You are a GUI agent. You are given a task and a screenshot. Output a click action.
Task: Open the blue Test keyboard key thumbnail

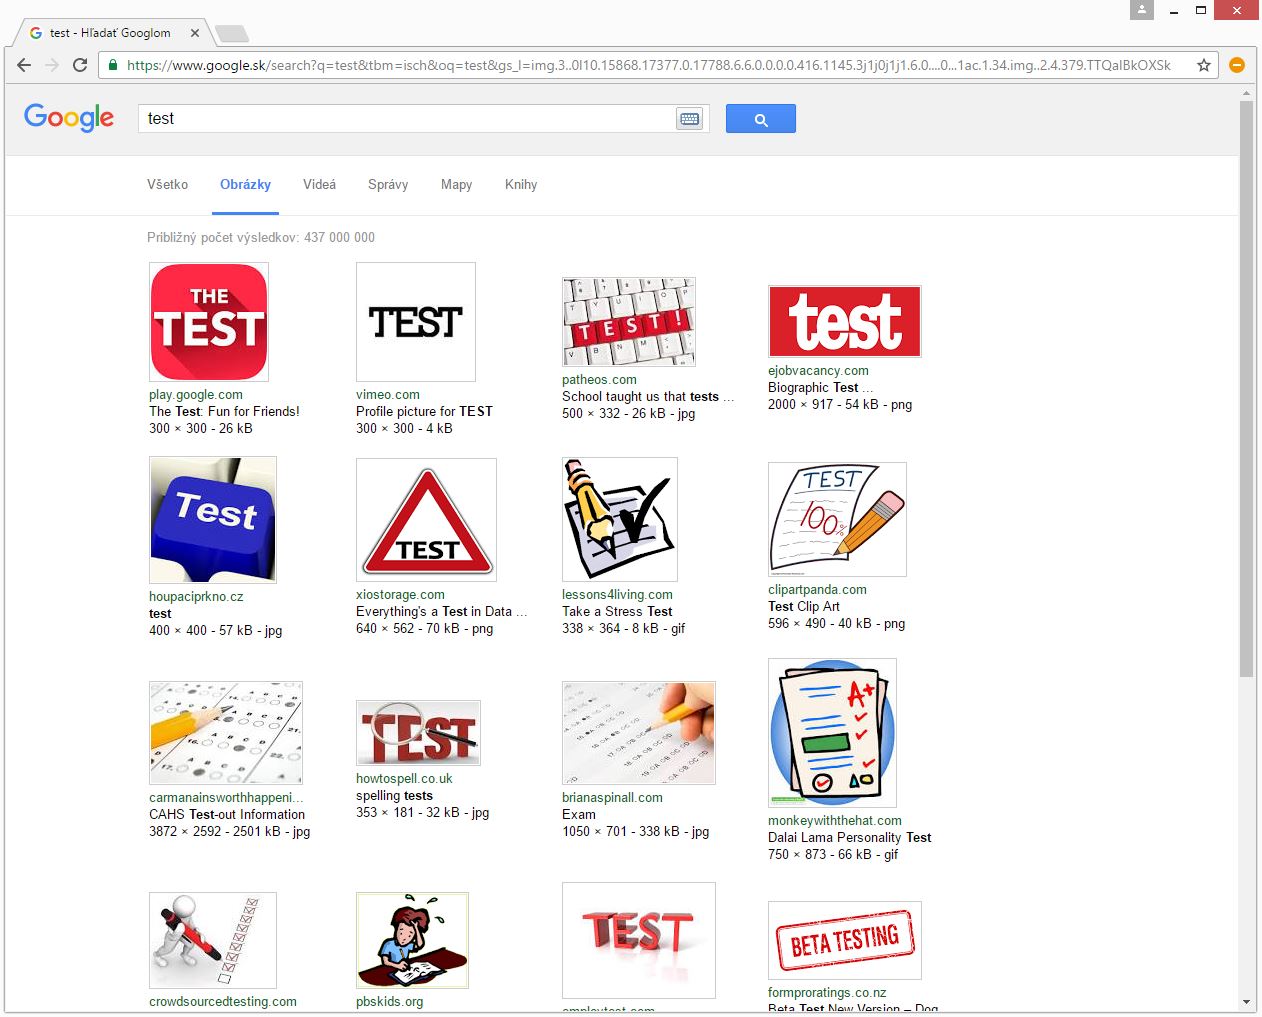(x=213, y=520)
